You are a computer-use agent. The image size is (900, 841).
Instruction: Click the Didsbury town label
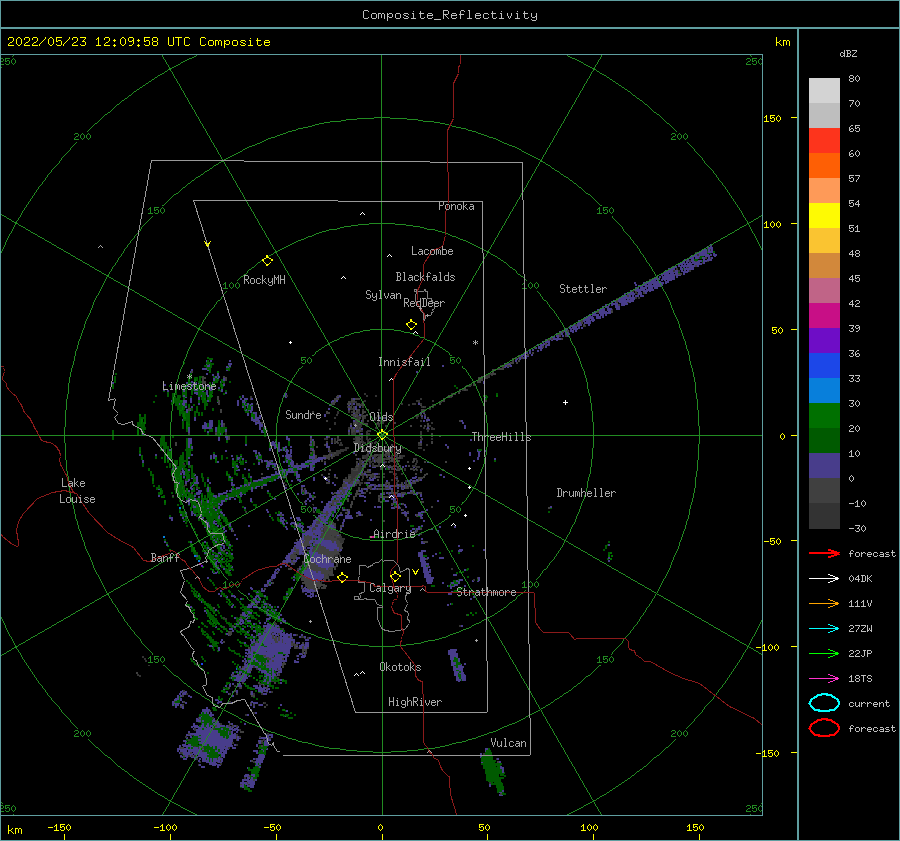pyautogui.click(x=377, y=448)
